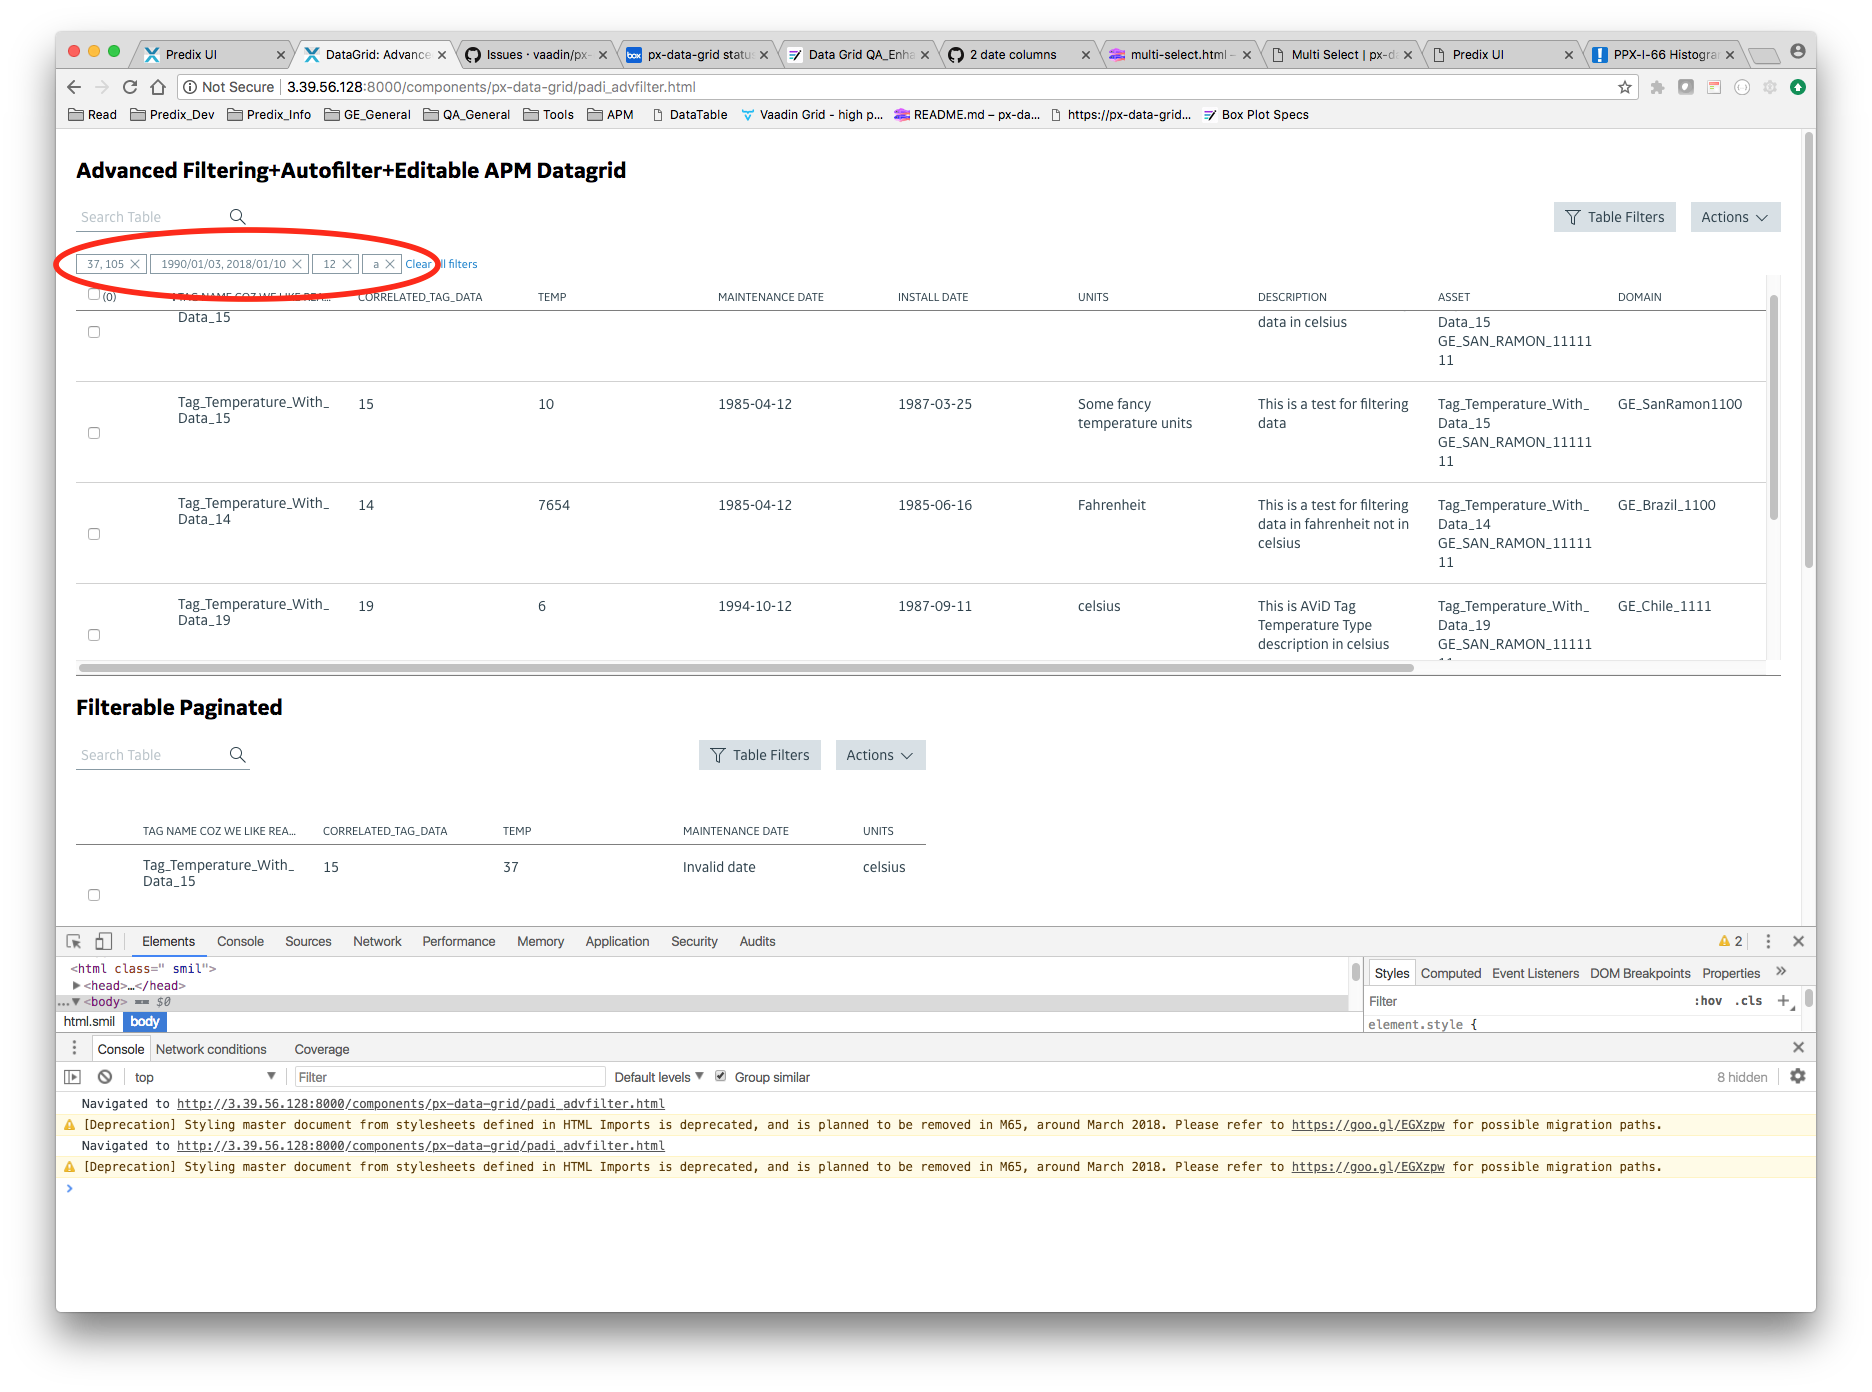Switch to the Network DevTools tab
Viewport: 1872px width, 1392px height.
click(x=377, y=941)
